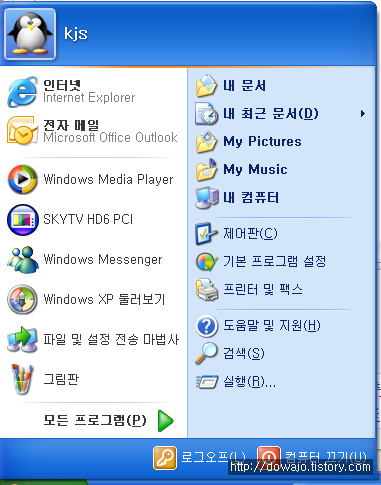Select the 파일 및 설정 전송 마법사 label
This screenshot has width=381, height=485.
coord(111,339)
